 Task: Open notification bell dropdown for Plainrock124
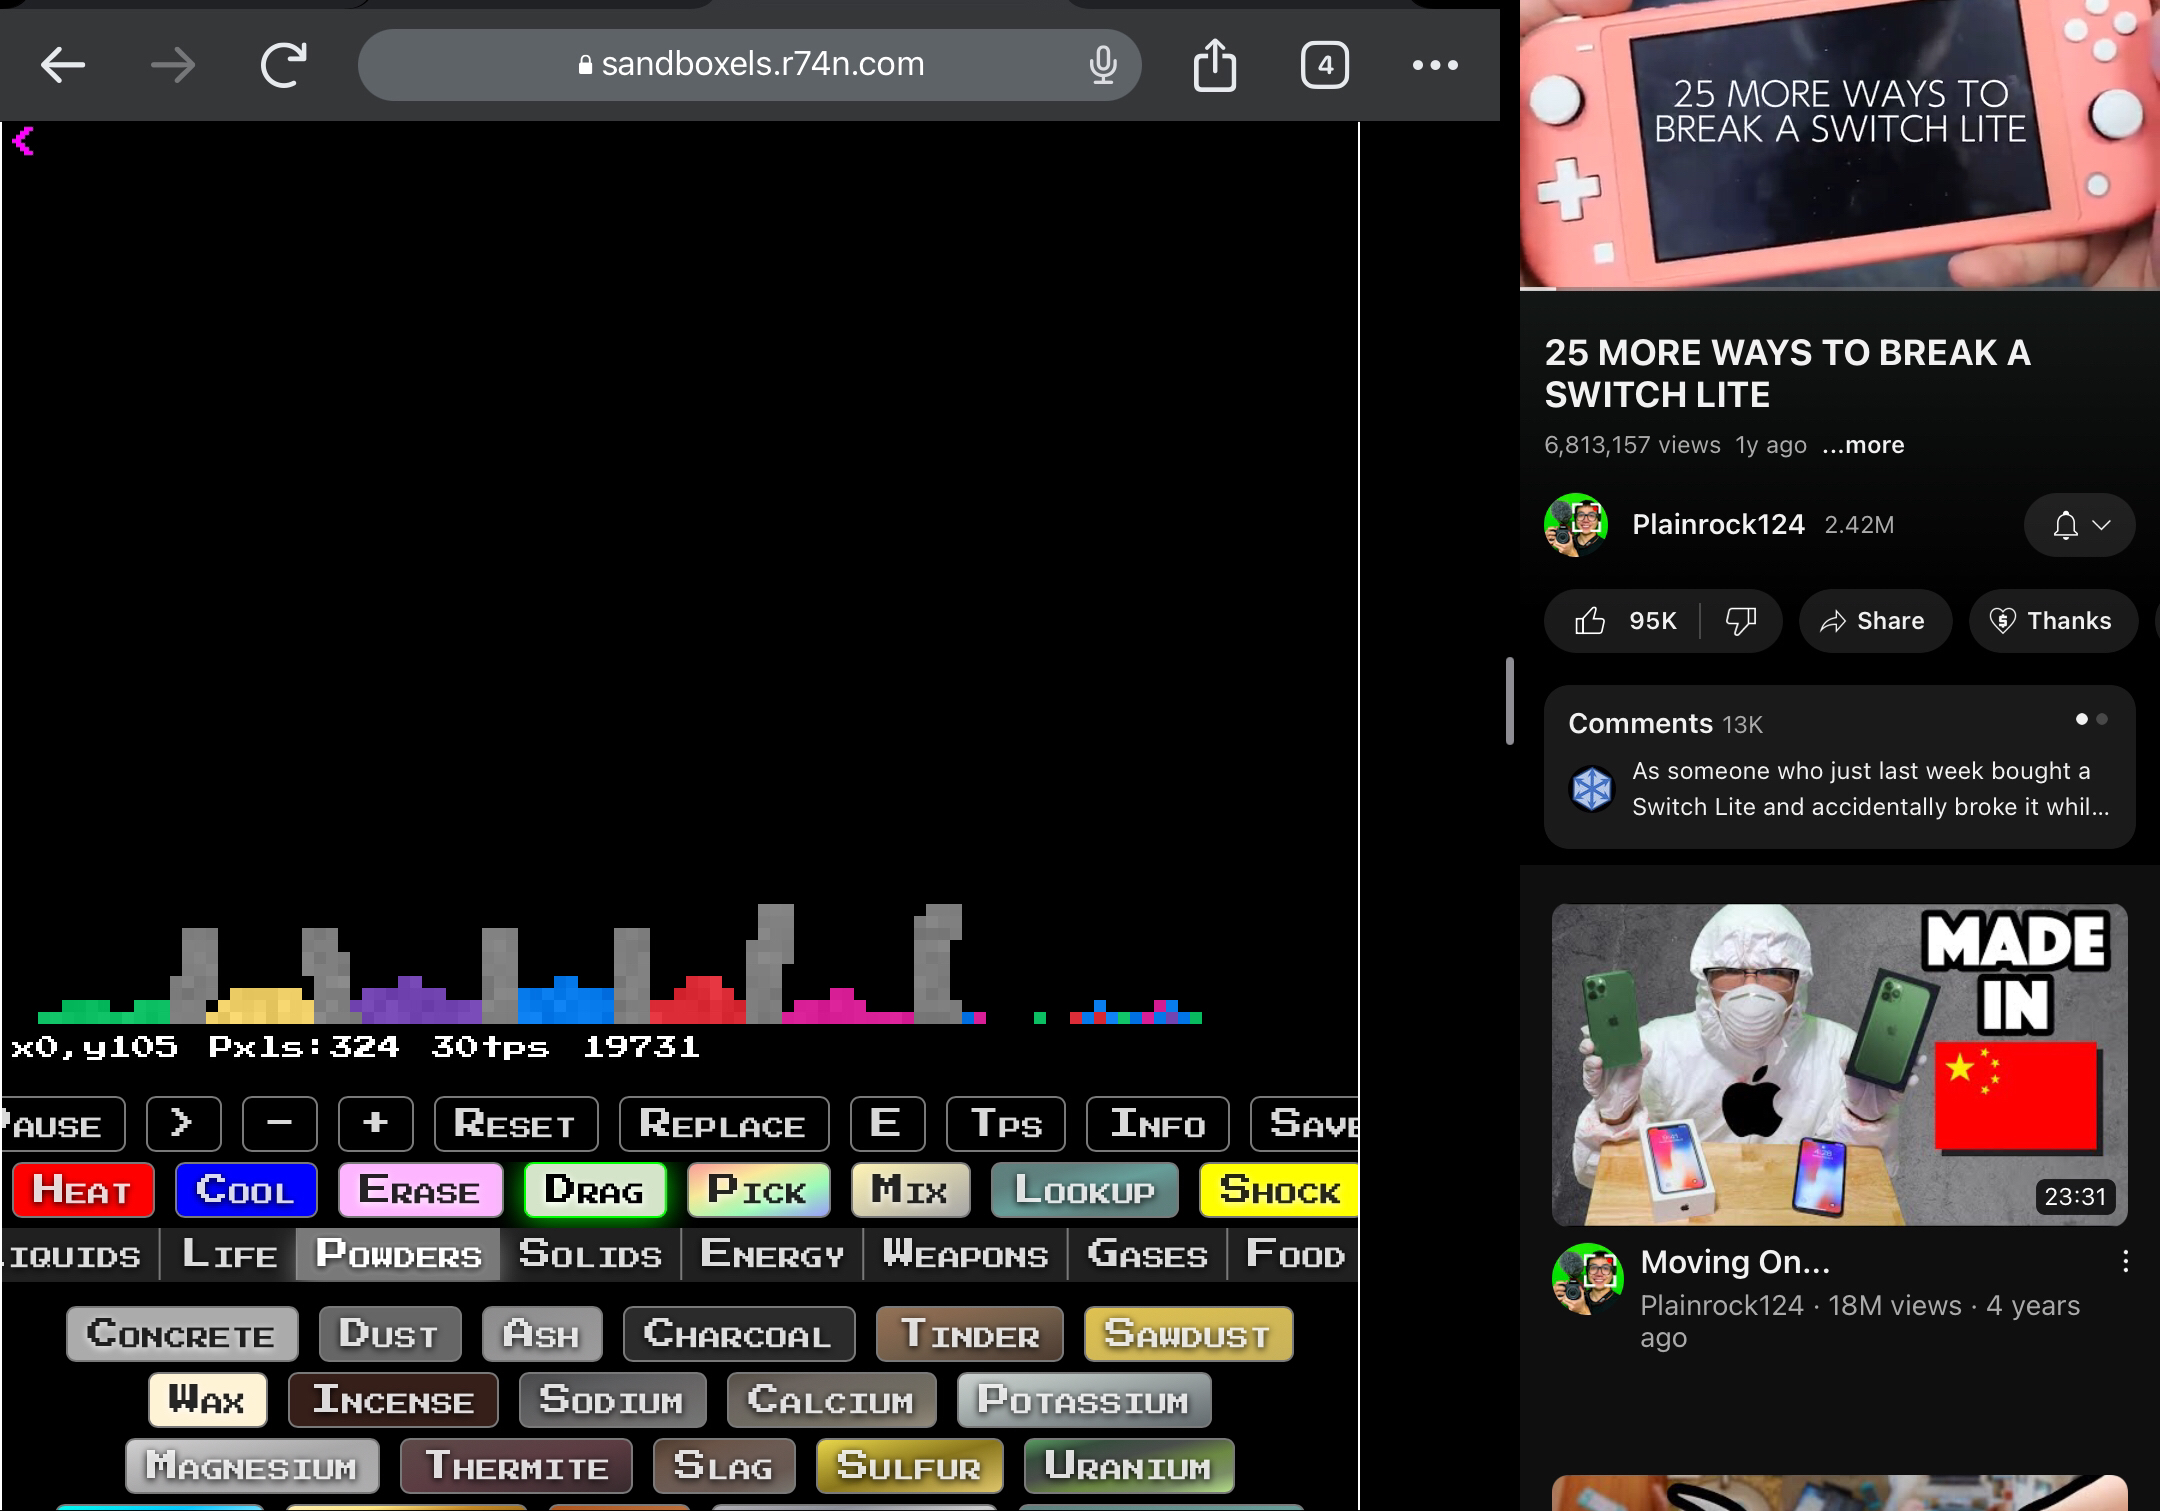[x=2080, y=525]
